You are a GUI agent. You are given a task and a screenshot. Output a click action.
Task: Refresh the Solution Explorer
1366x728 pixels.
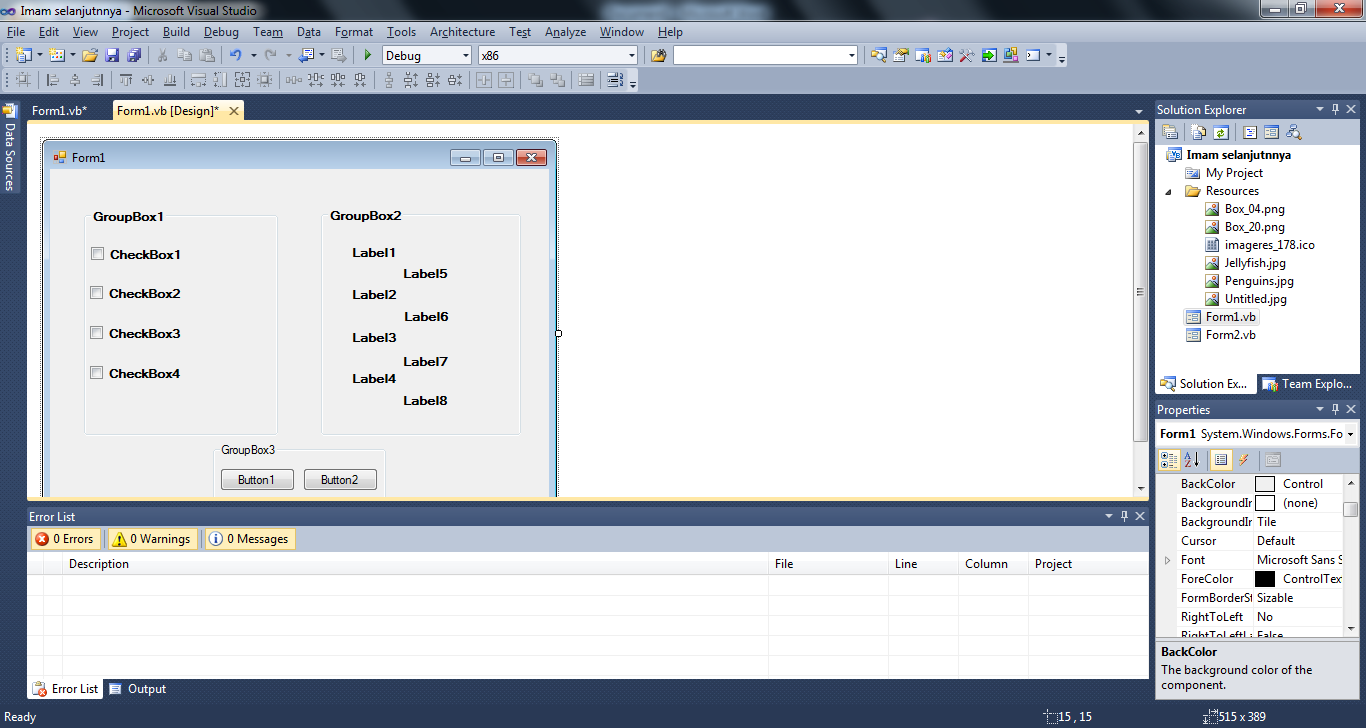1221,132
